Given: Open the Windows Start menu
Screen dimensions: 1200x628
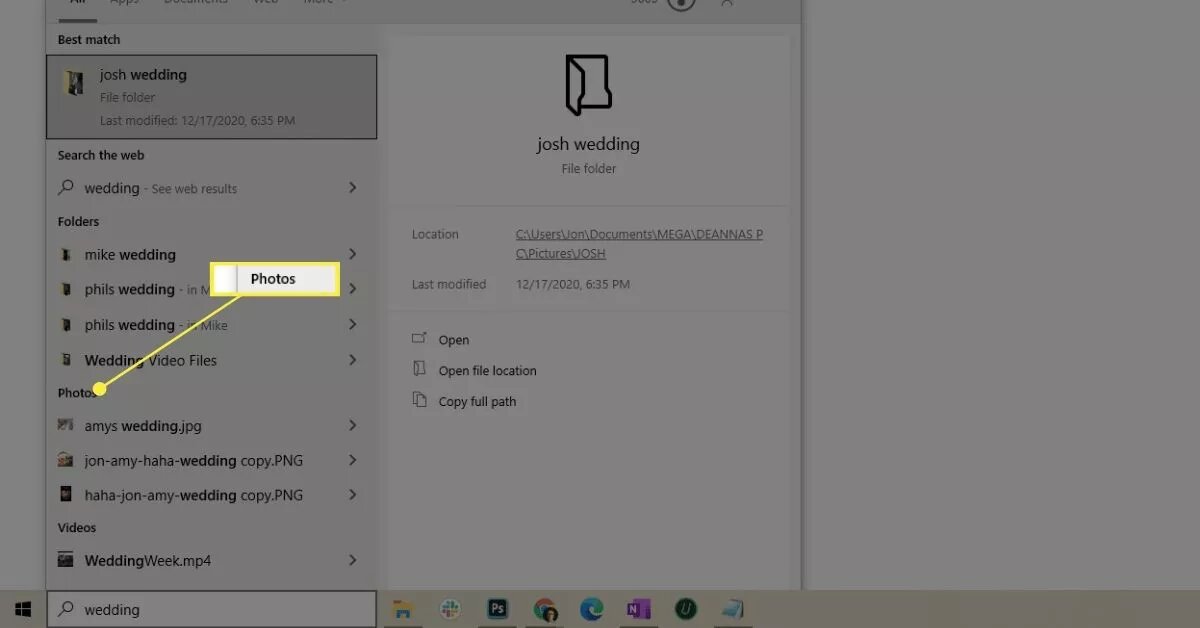Looking at the screenshot, I should (23, 609).
